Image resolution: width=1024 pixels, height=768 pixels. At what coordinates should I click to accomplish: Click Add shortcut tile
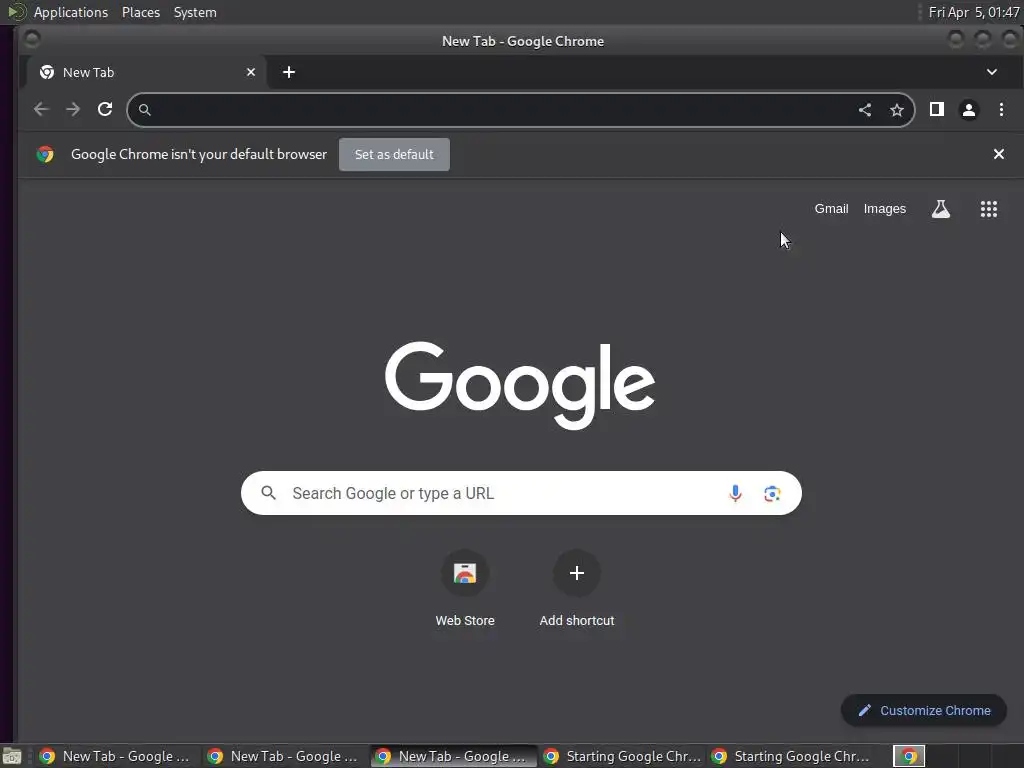pyautogui.click(x=577, y=588)
